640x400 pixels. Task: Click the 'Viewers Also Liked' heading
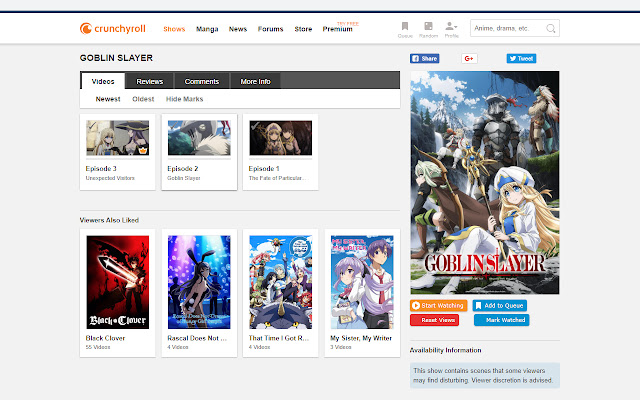[109, 220]
